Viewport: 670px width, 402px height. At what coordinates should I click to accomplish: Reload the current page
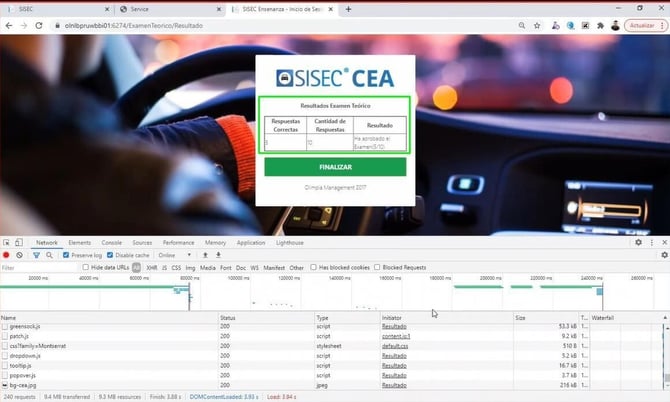click(x=39, y=26)
